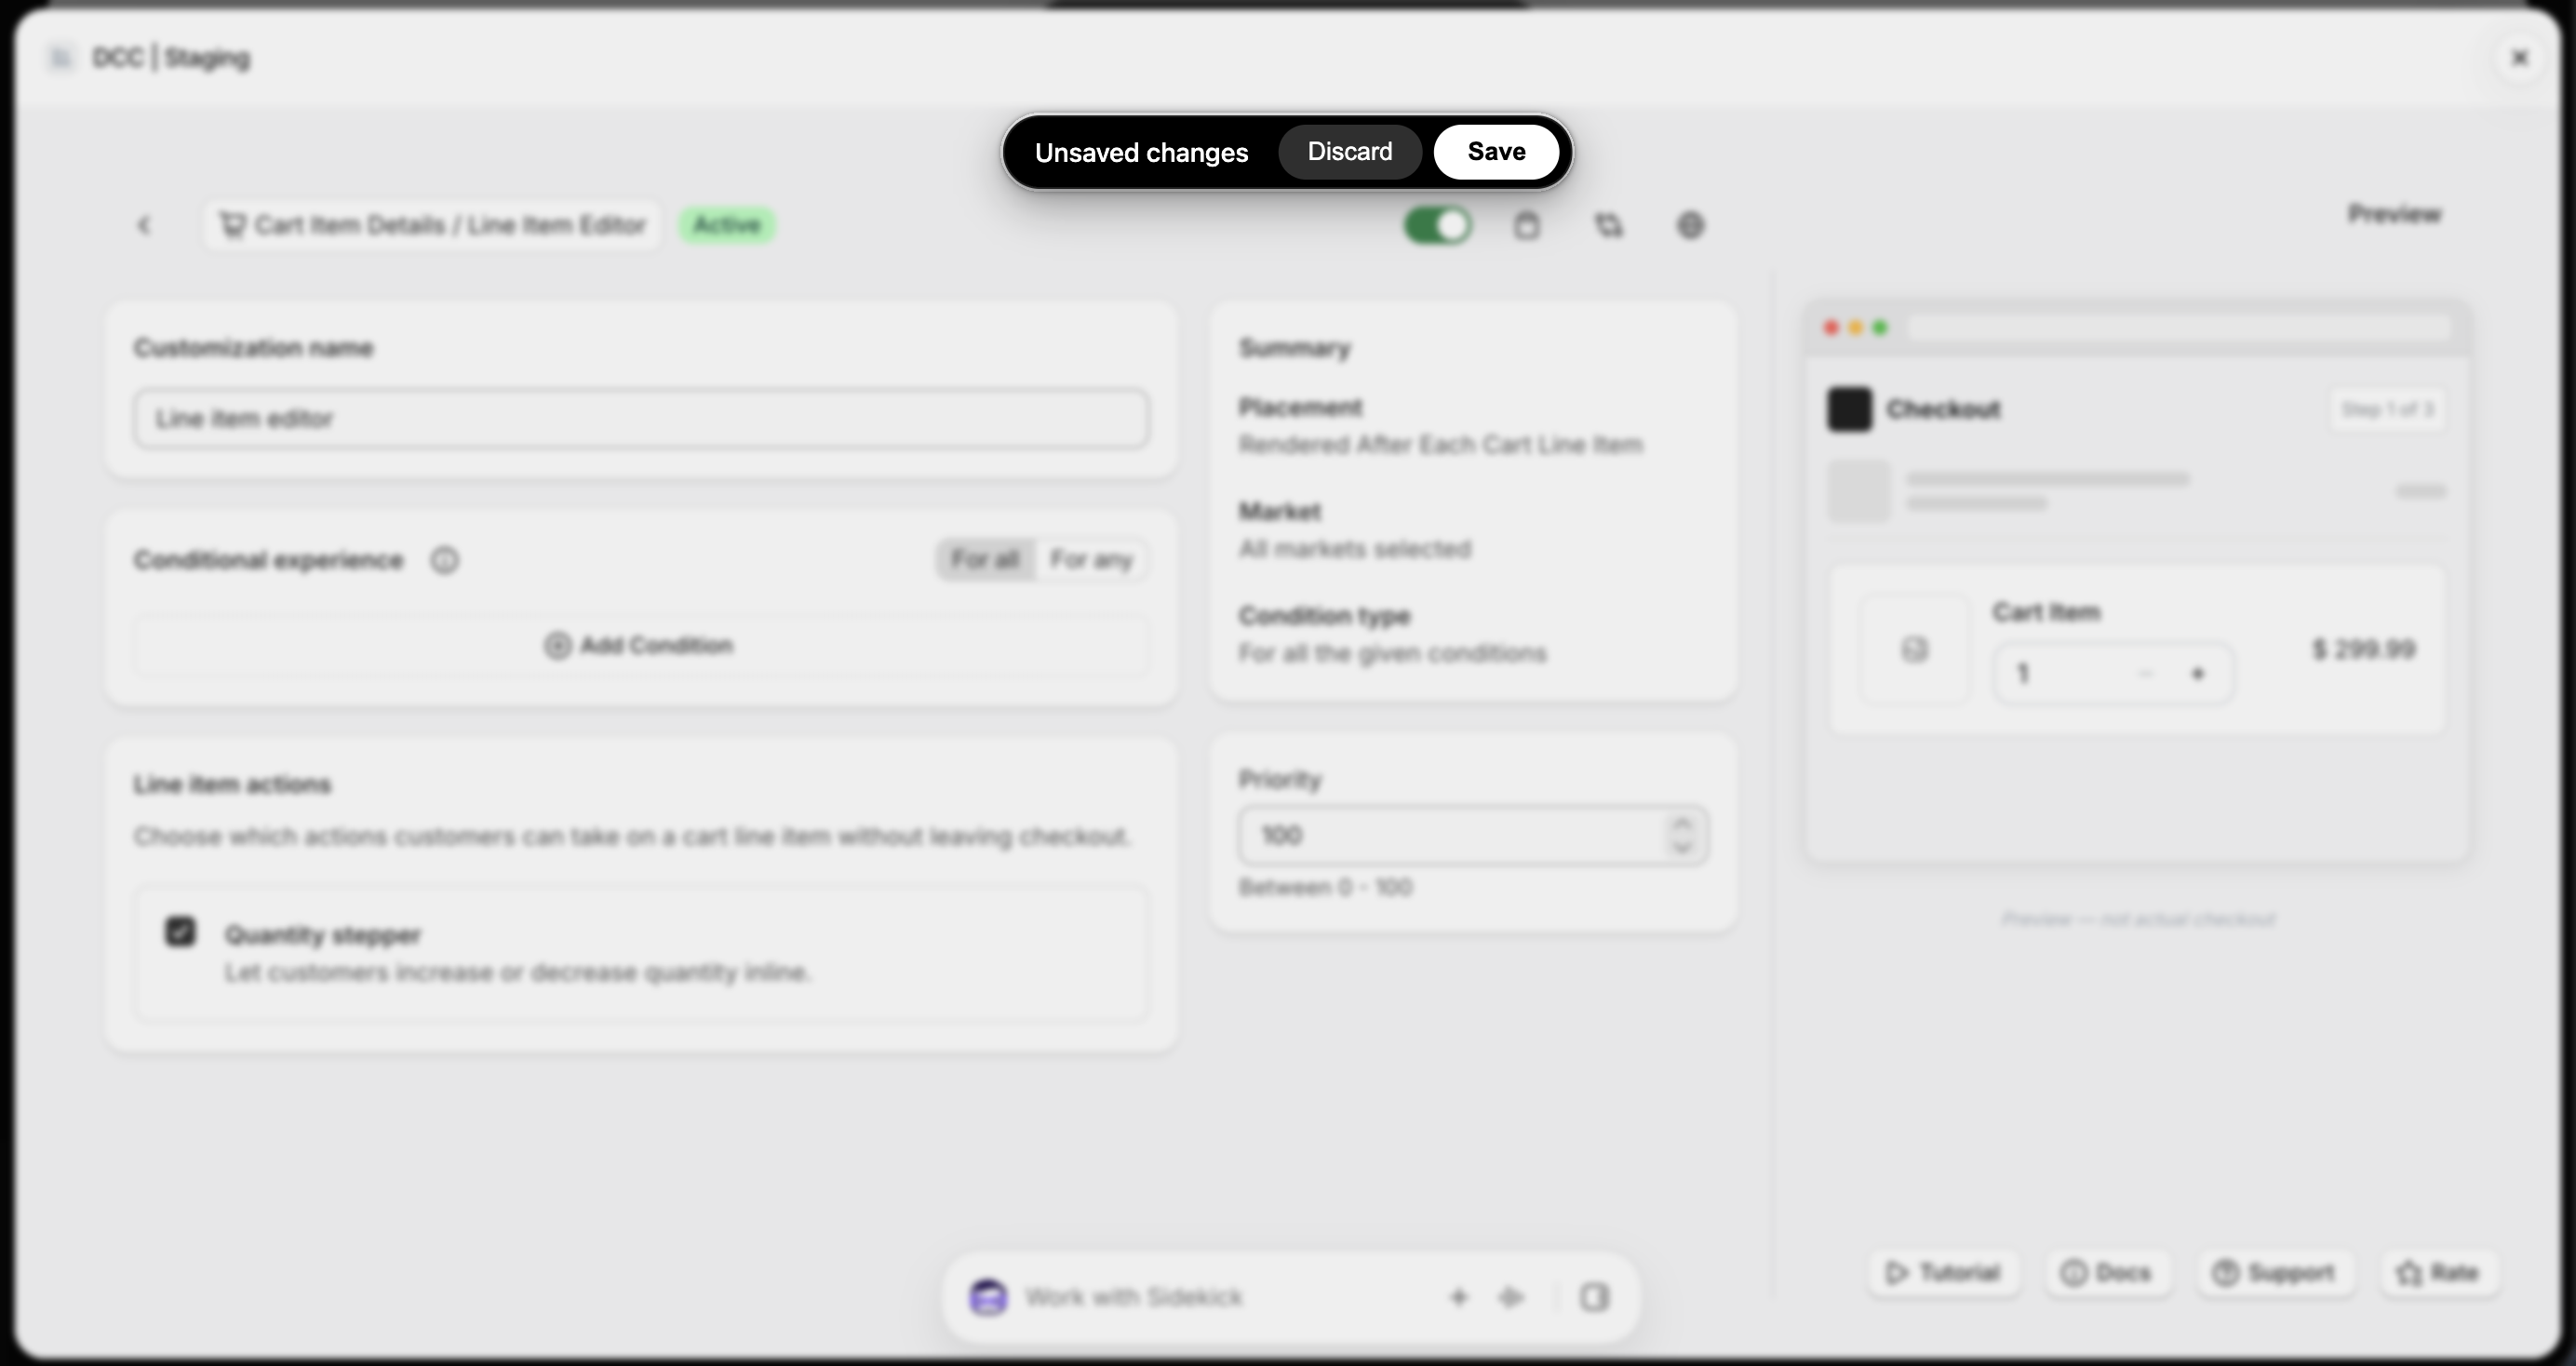Click the duplicate icon next to the trash icon

[x=1608, y=225]
